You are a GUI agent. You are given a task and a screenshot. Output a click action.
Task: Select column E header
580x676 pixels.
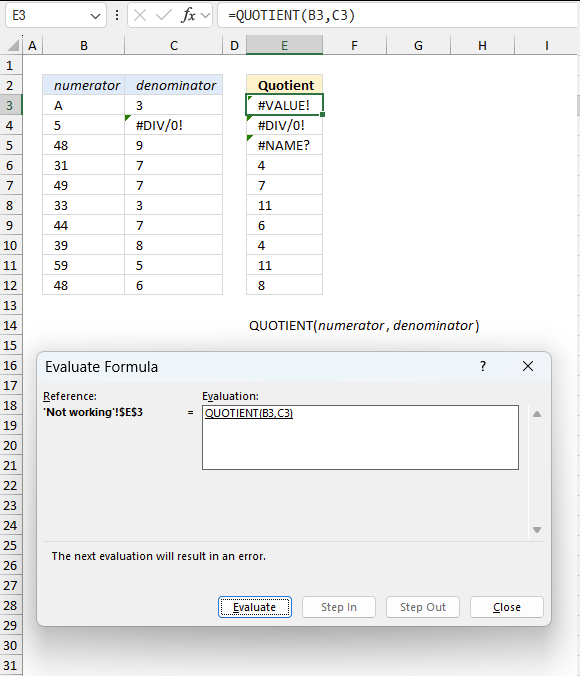tap(285, 45)
